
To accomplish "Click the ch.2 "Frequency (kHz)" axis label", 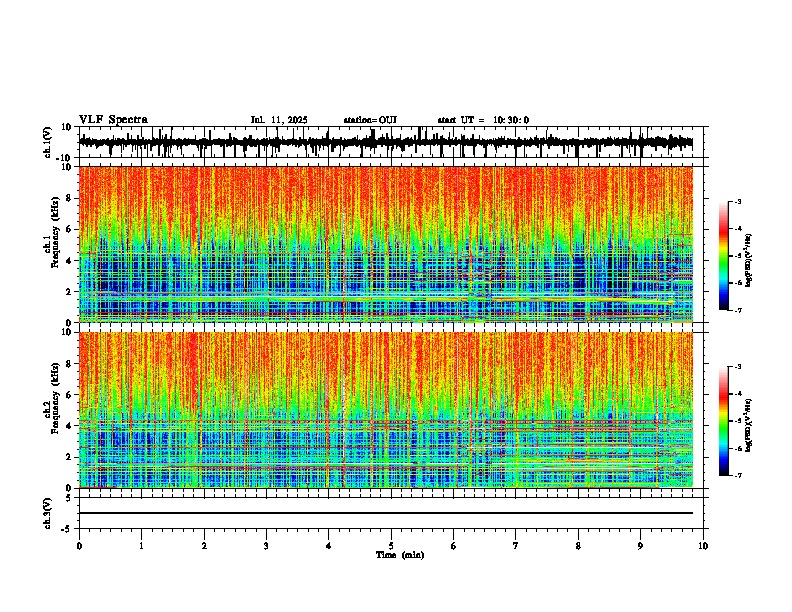I will 55,398.
